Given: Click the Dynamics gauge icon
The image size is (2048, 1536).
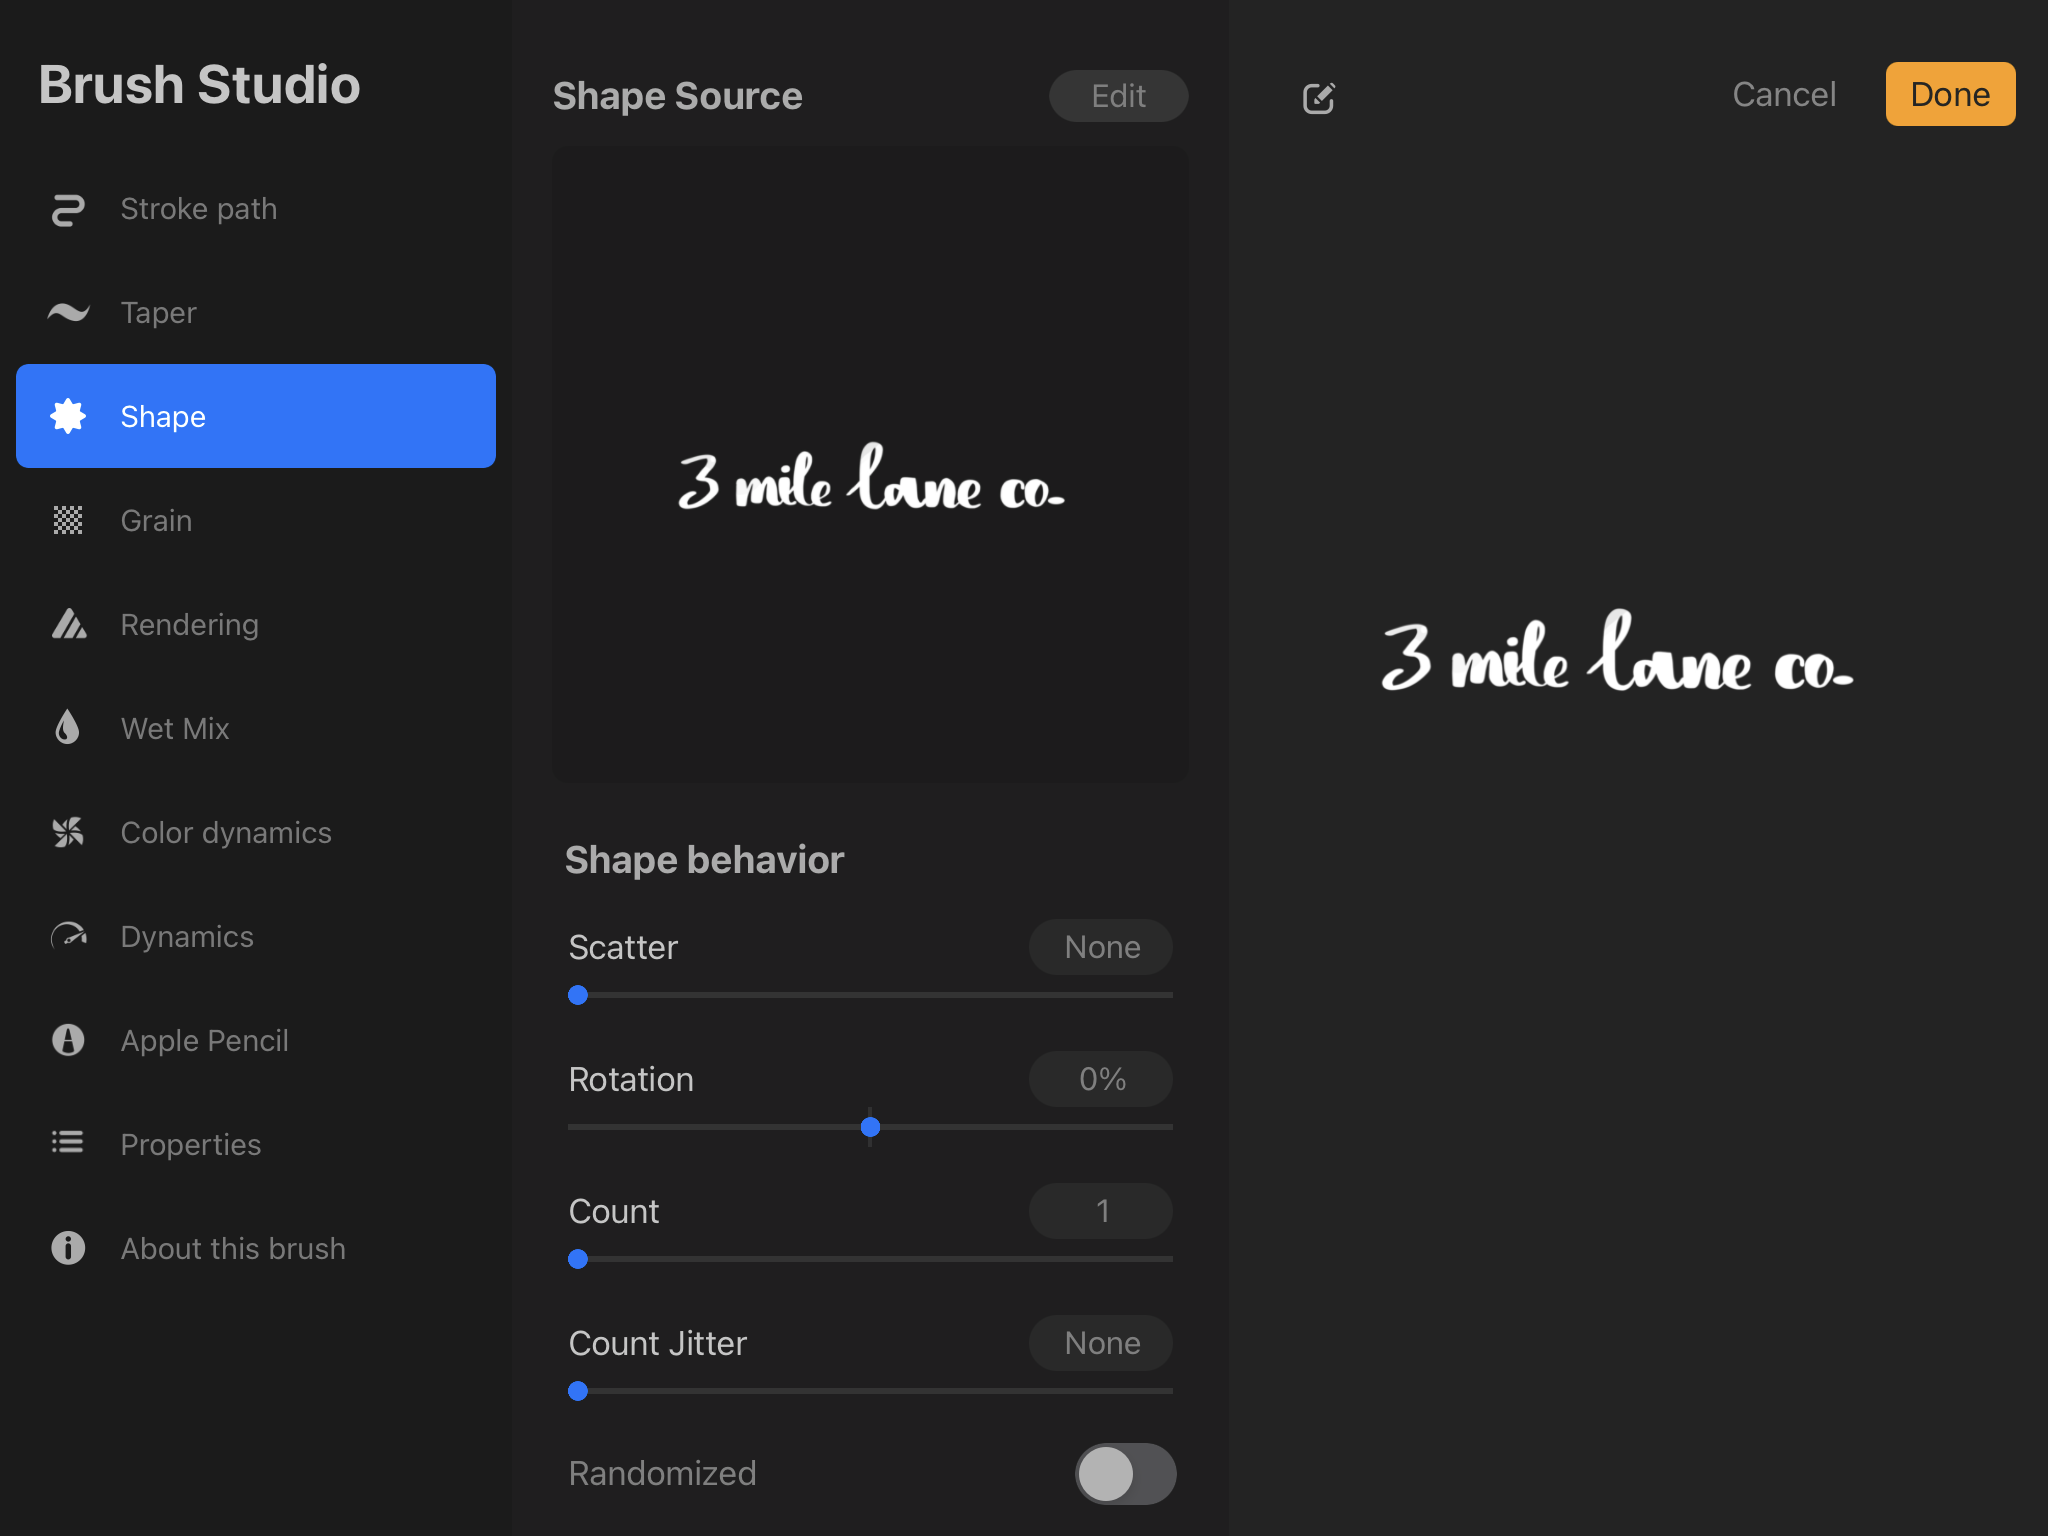Looking at the screenshot, I should point(68,936).
